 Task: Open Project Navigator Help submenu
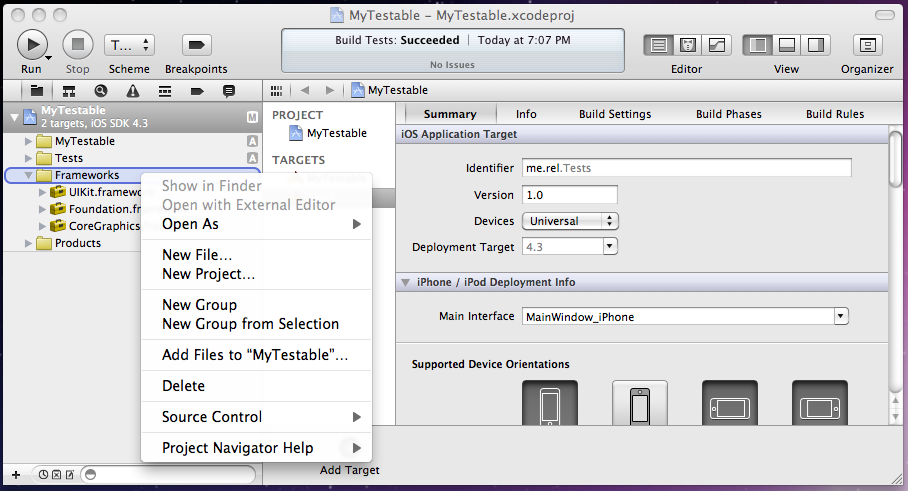click(x=256, y=448)
